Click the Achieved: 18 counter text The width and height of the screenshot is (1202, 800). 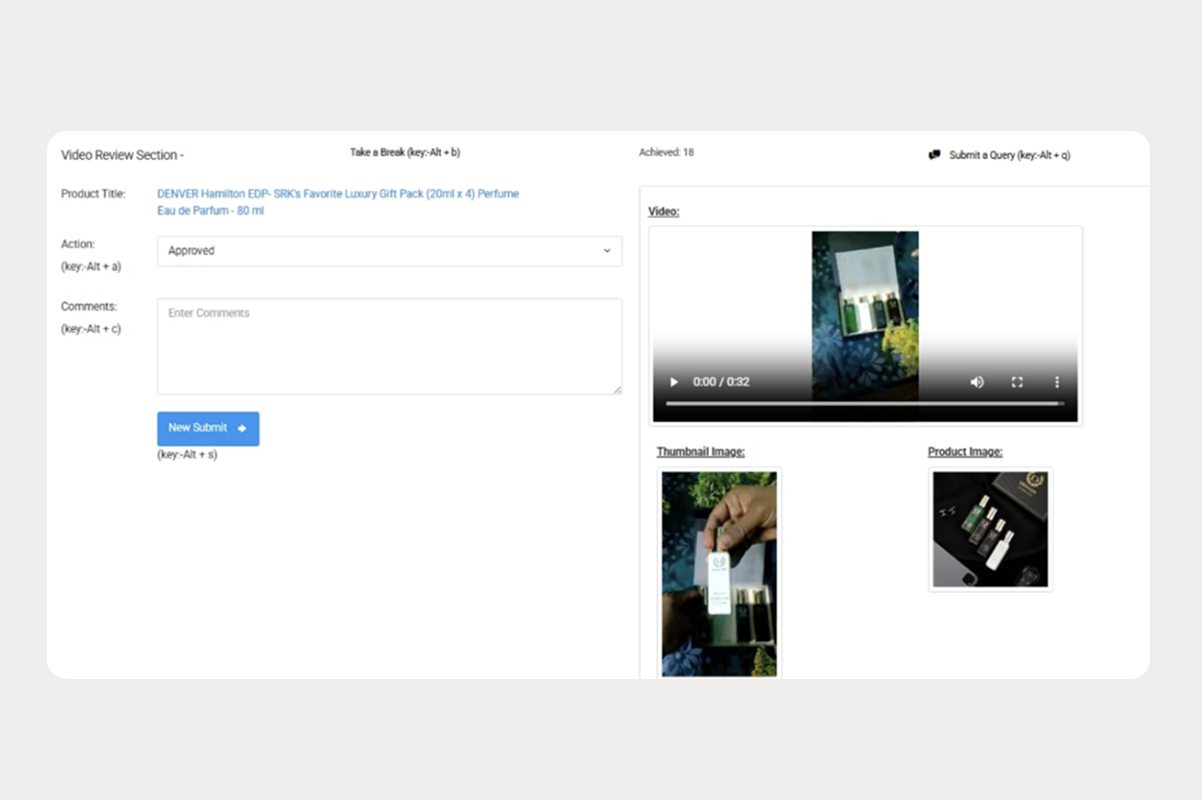click(x=667, y=152)
